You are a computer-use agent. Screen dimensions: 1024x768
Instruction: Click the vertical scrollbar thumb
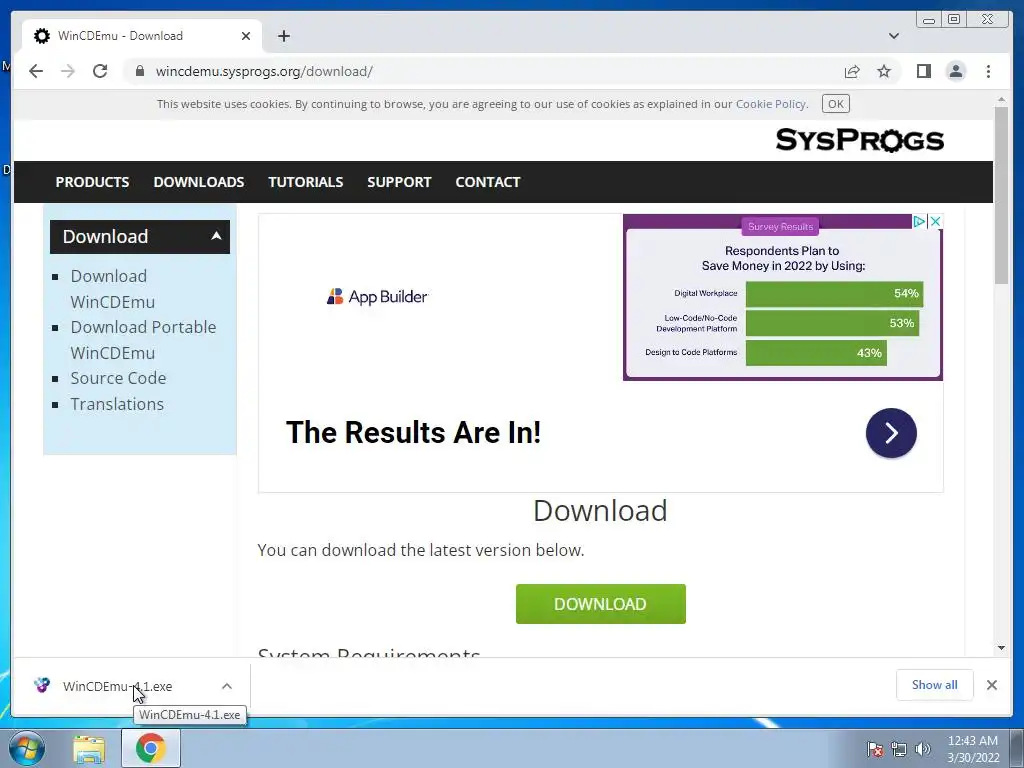tap(1001, 195)
